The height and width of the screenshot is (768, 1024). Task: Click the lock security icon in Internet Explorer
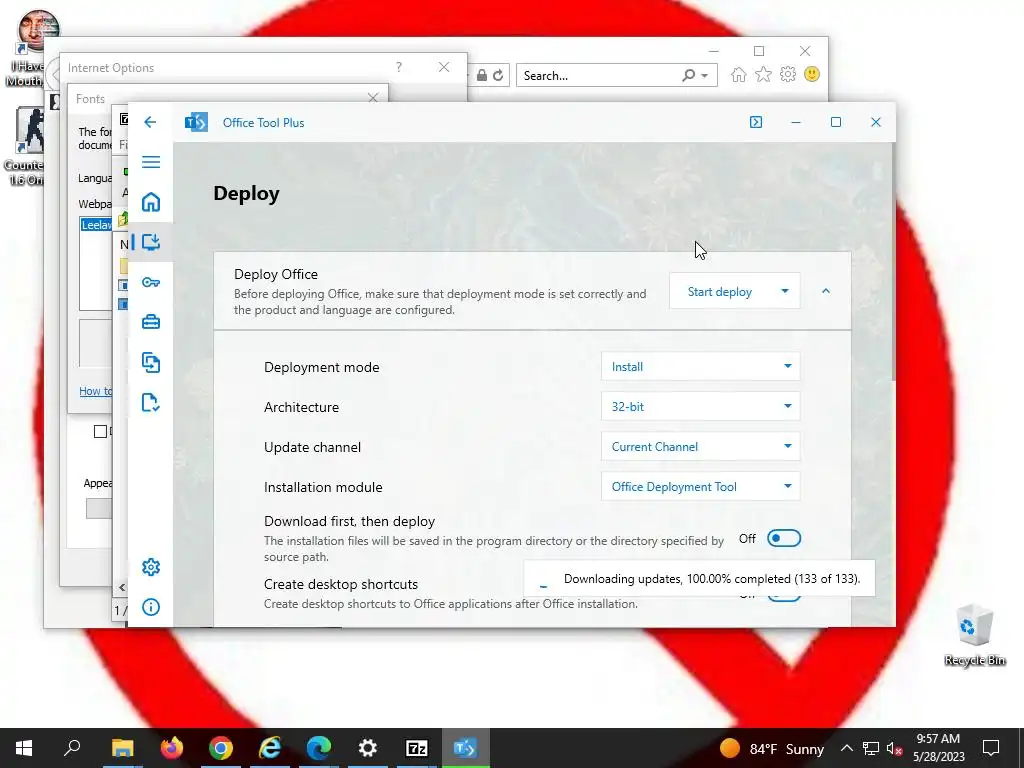pos(481,75)
